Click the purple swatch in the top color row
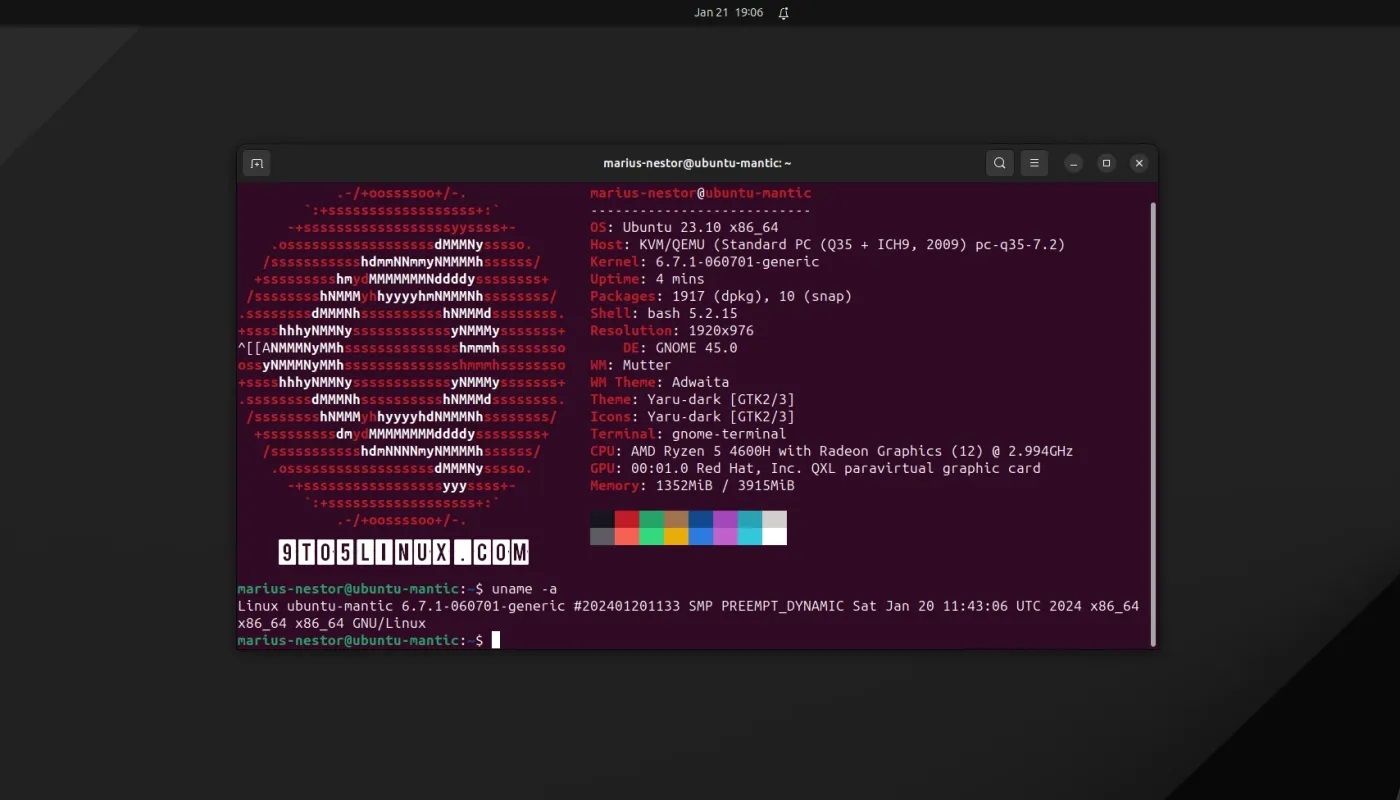The image size is (1400, 800). (725, 519)
